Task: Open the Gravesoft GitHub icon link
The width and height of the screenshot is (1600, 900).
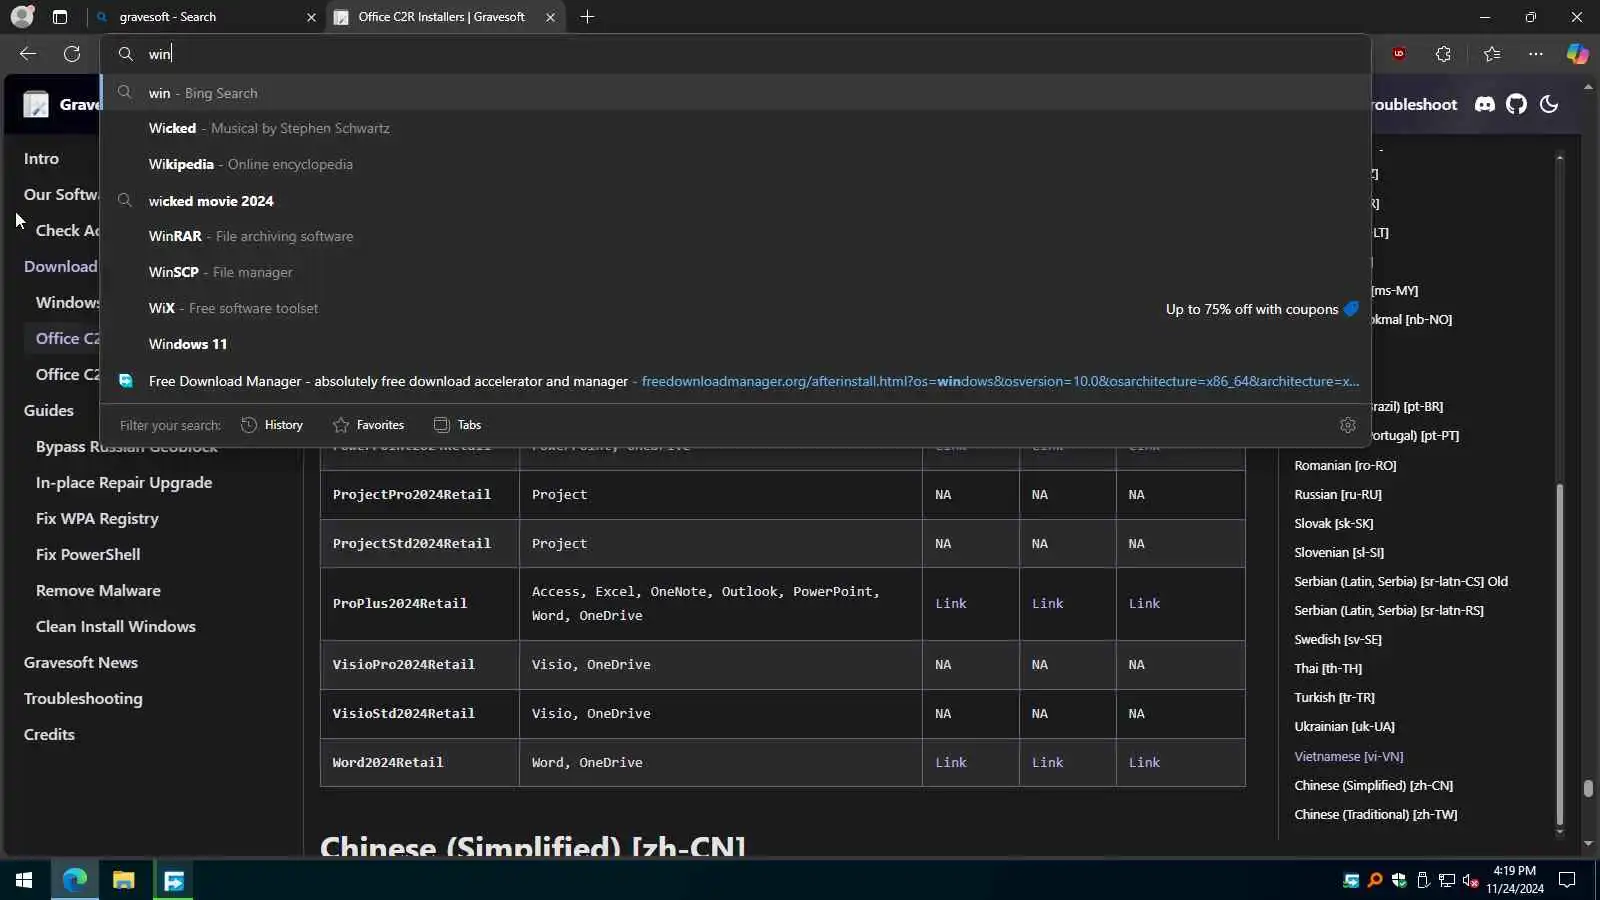Action: 1517,104
